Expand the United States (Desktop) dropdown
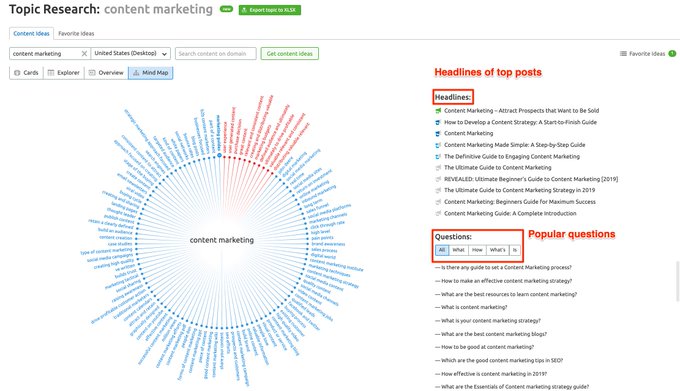The width and height of the screenshot is (680, 391). coord(131,54)
